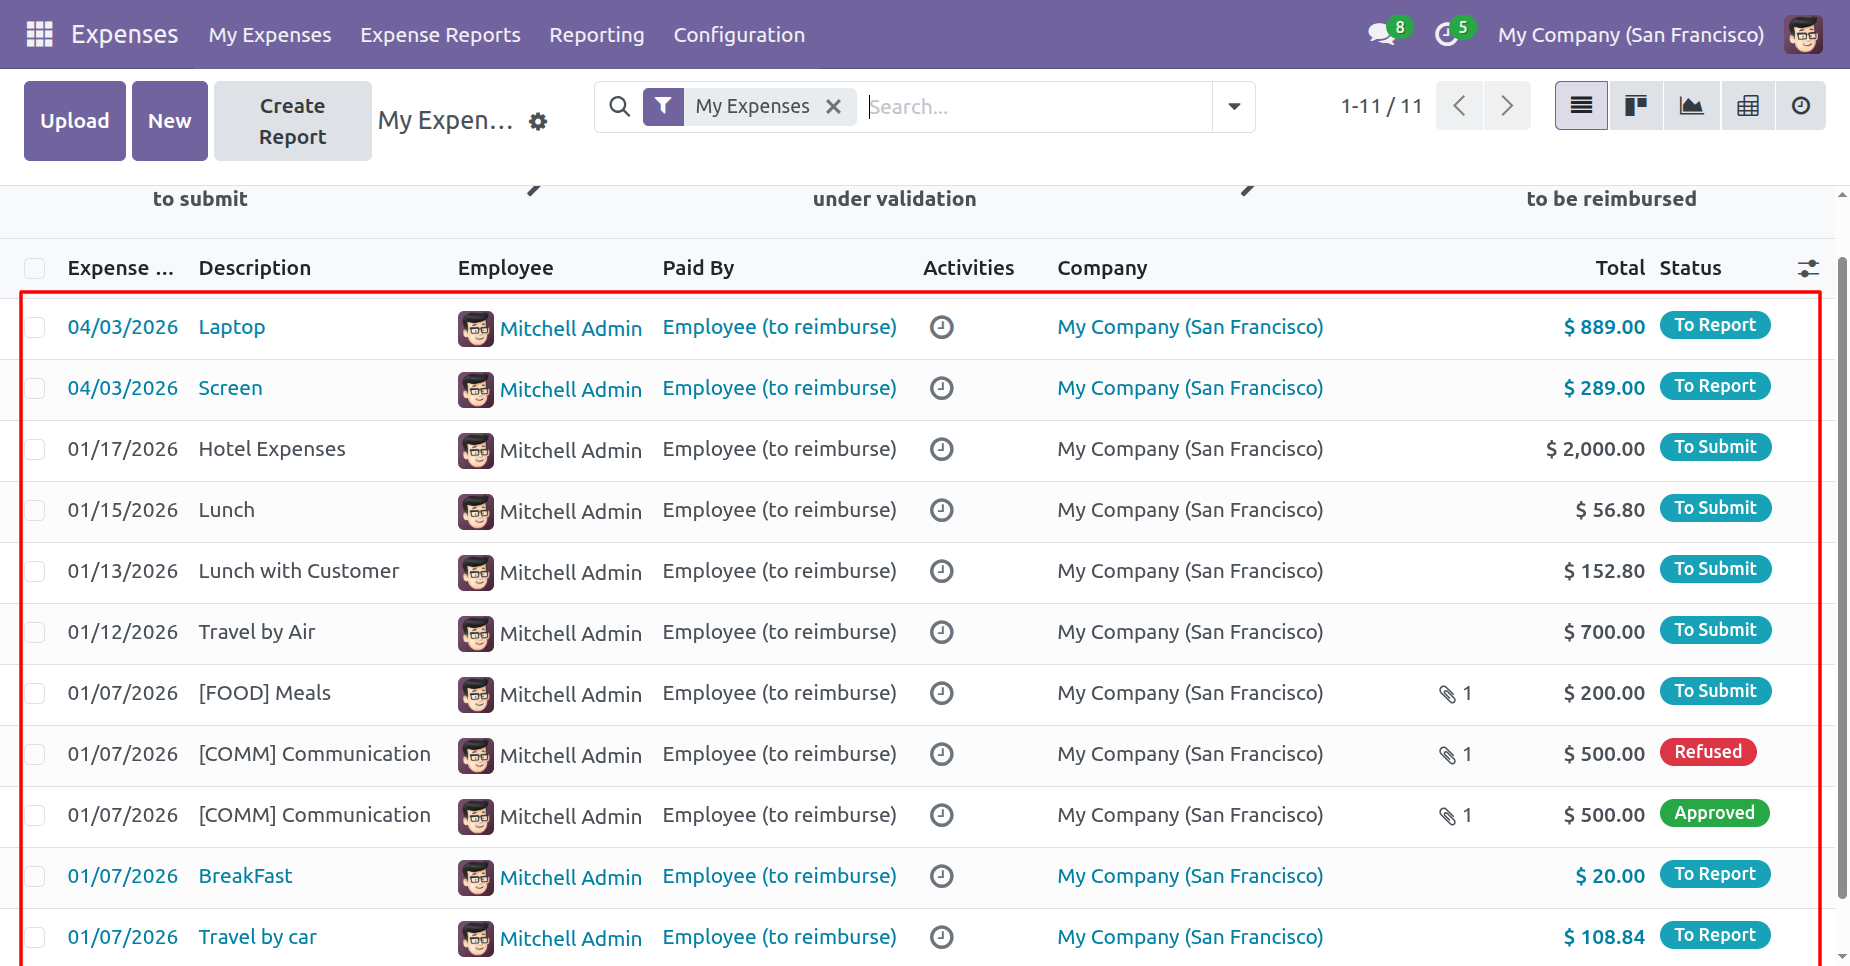Click the Create Report button
This screenshot has height=966, width=1850.
(292, 121)
